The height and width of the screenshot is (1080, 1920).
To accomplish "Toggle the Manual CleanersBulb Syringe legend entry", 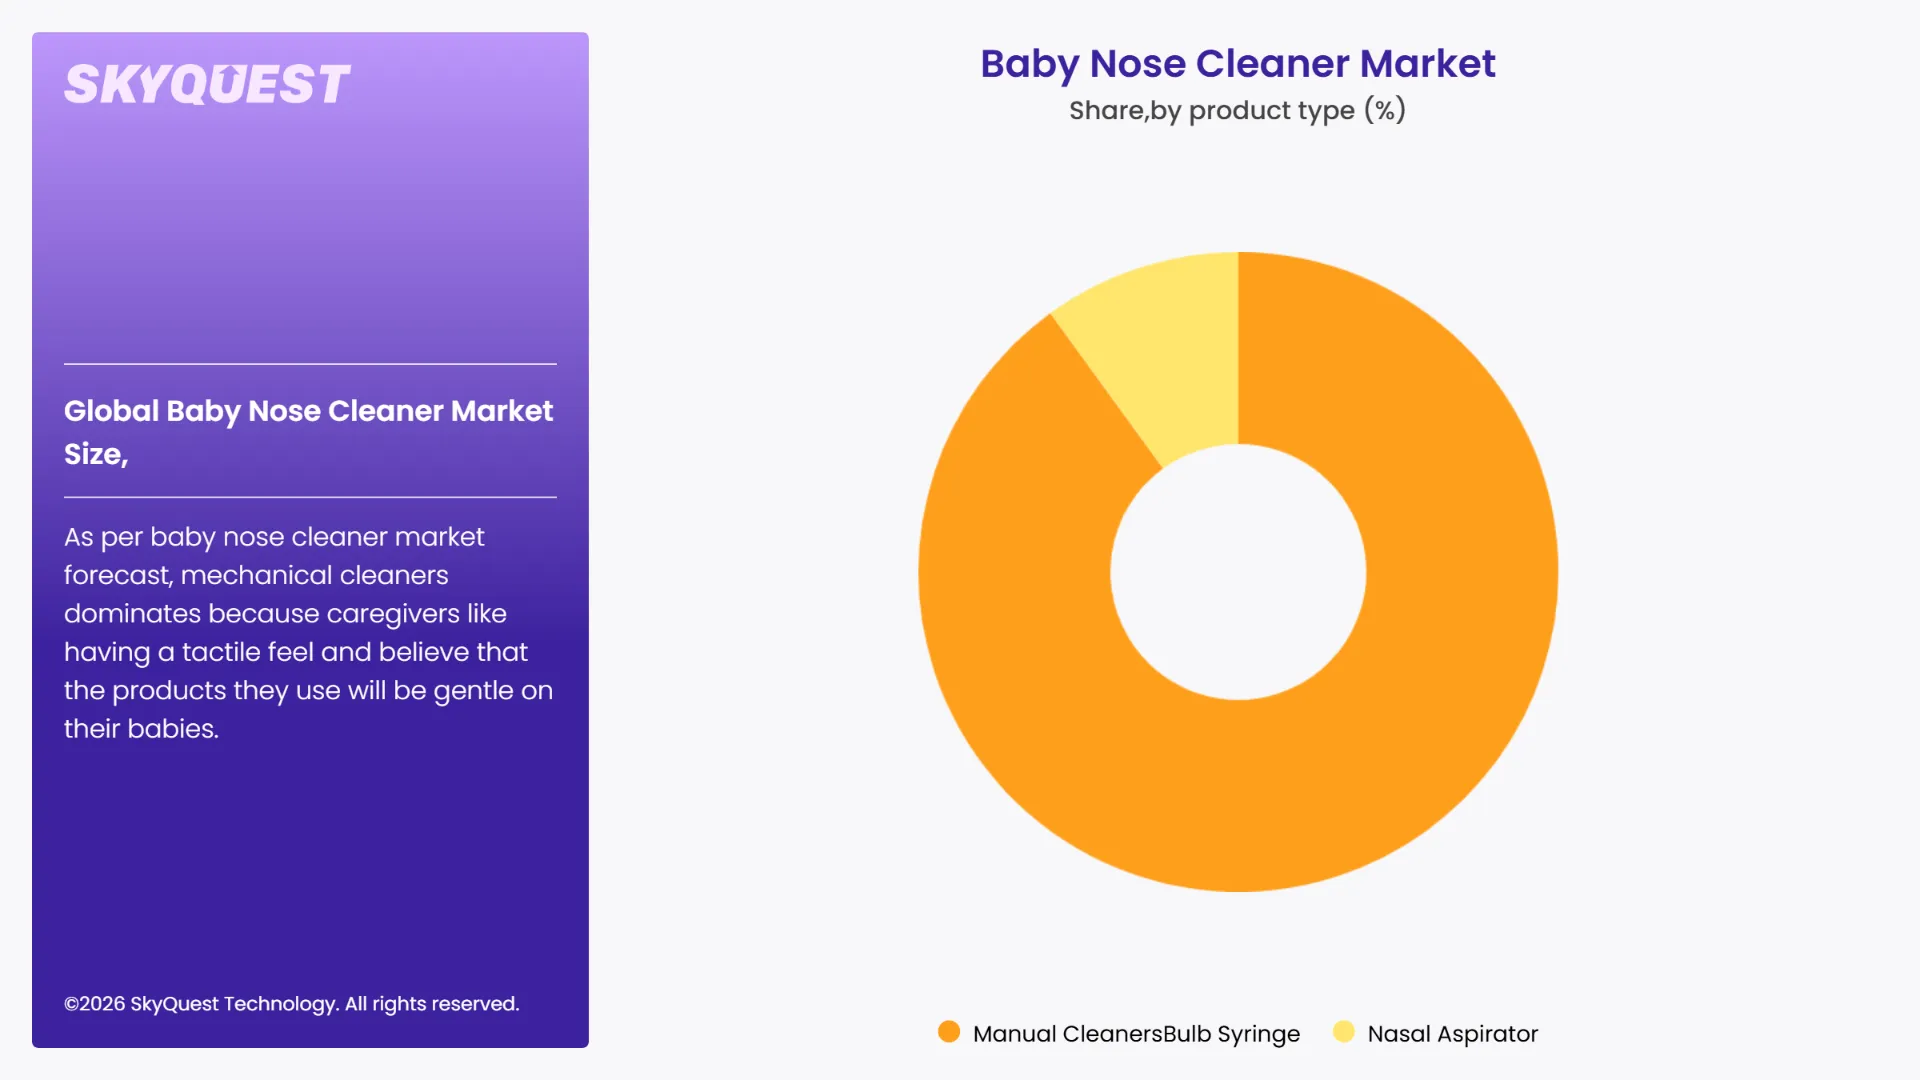I will [1119, 1033].
